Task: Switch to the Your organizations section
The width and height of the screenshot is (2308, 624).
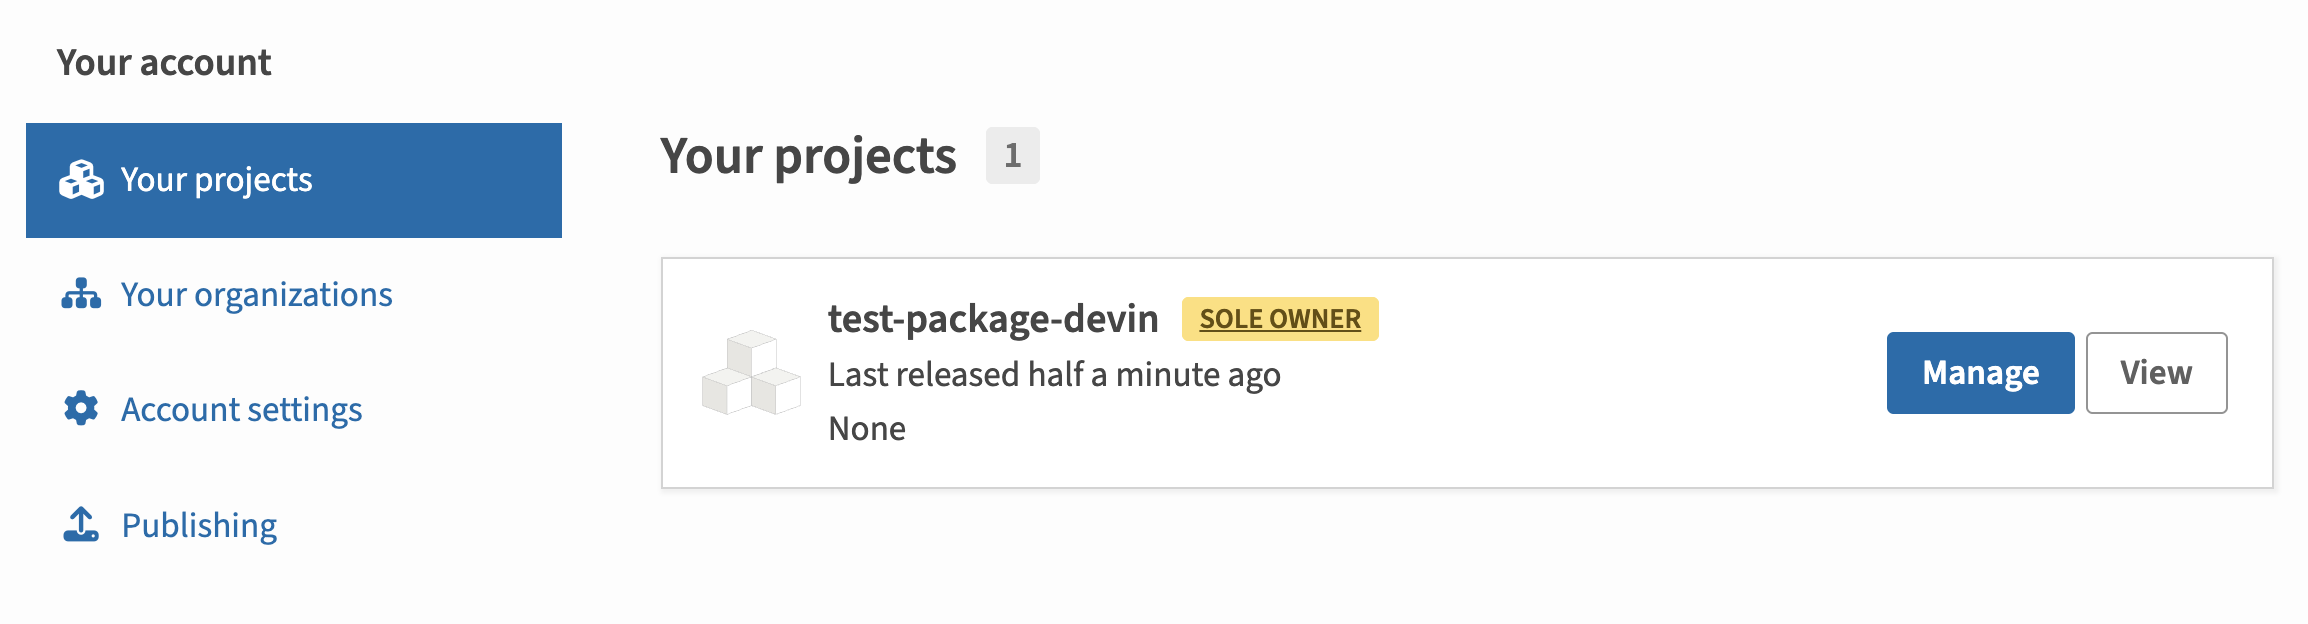Action: point(256,294)
